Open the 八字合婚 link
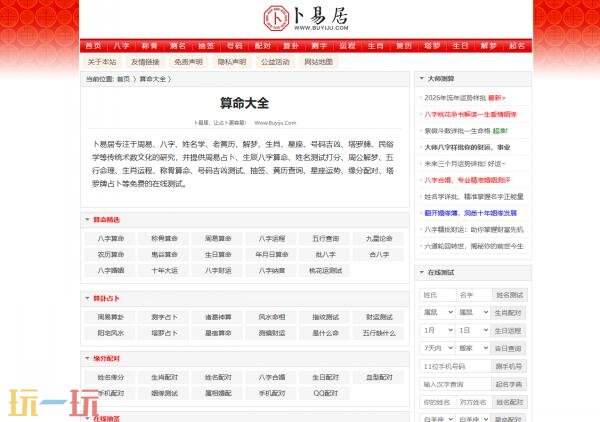The width and height of the screenshot is (600, 422). click(272, 377)
